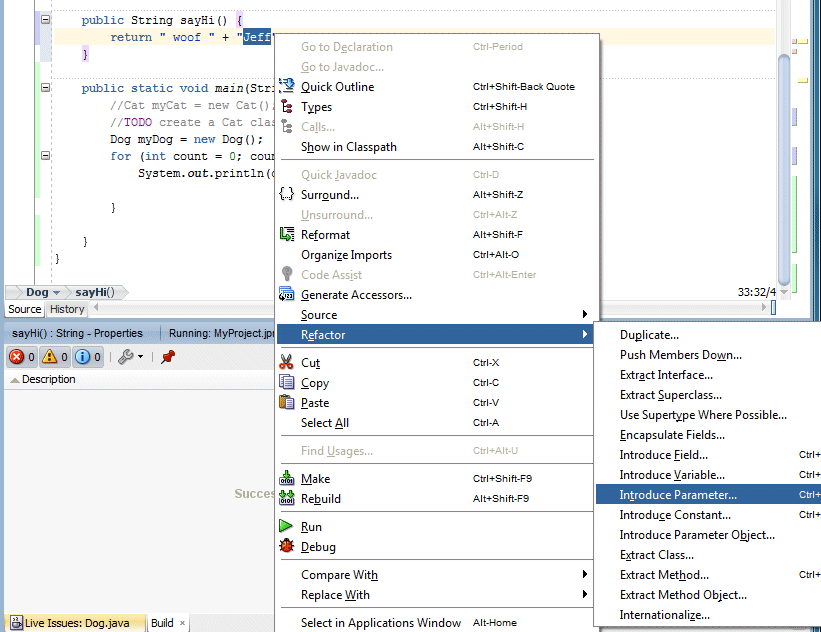Click the Quick Outline icon in context menu
This screenshot has width=821, height=632.
[287, 86]
